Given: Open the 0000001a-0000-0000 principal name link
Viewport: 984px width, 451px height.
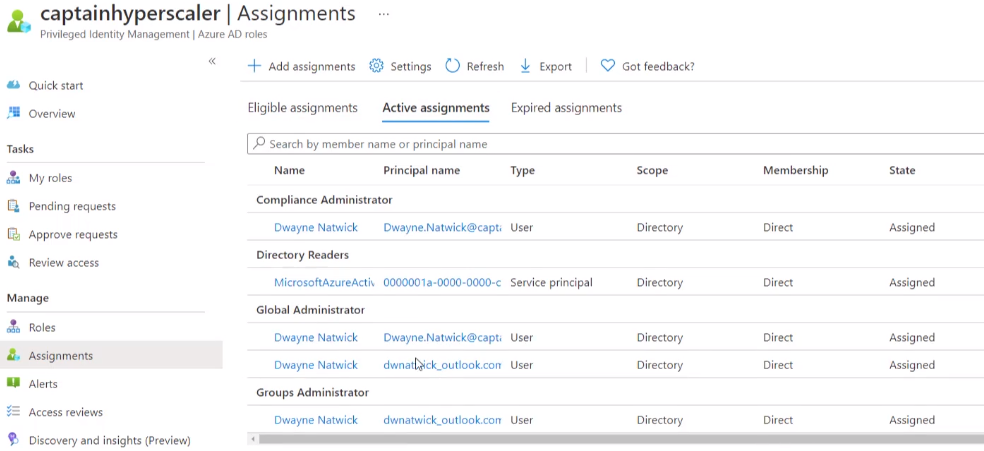Looking at the screenshot, I should [442, 282].
